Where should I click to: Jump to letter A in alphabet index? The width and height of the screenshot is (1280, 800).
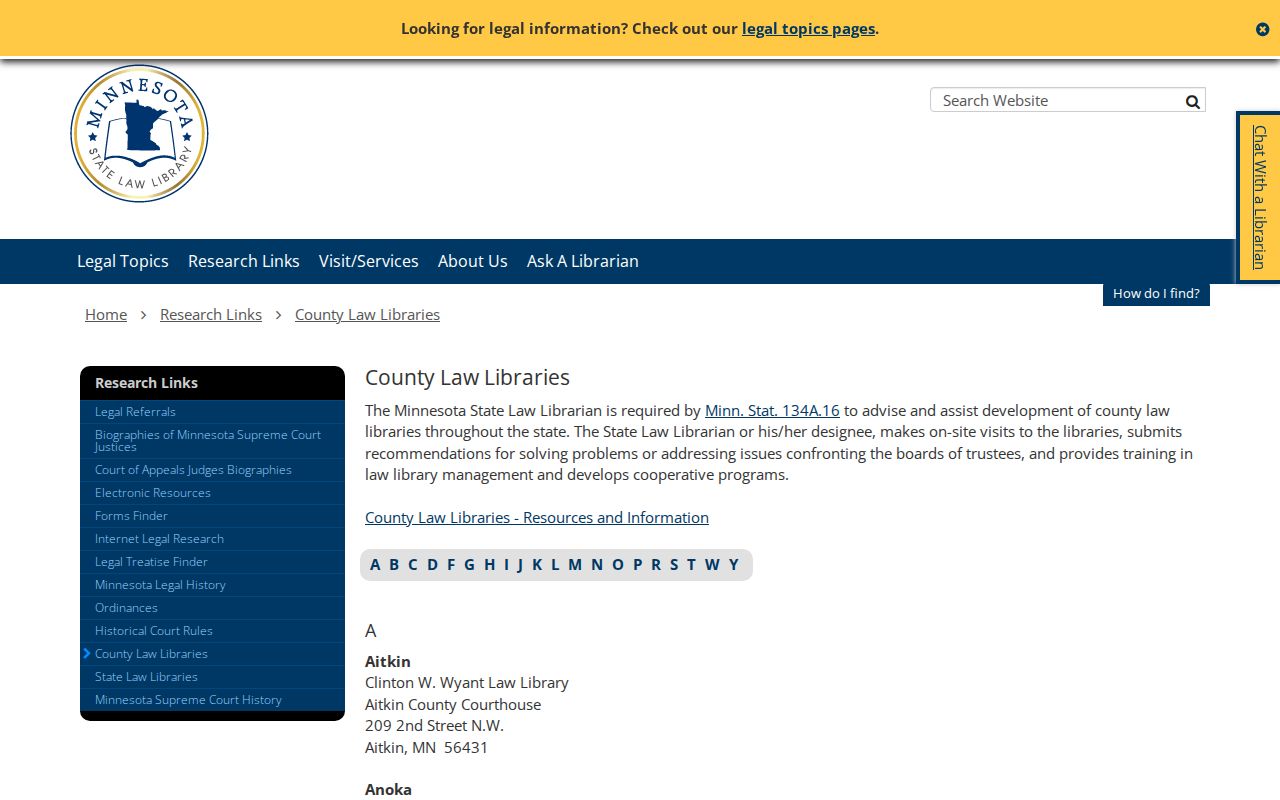point(375,564)
